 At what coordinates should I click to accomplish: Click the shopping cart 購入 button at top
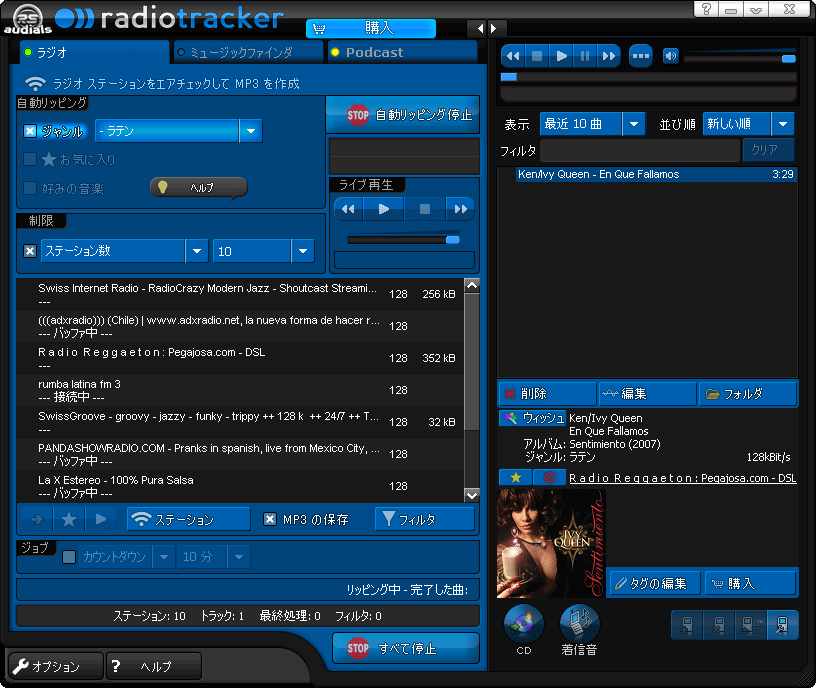pyautogui.click(x=371, y=28)
